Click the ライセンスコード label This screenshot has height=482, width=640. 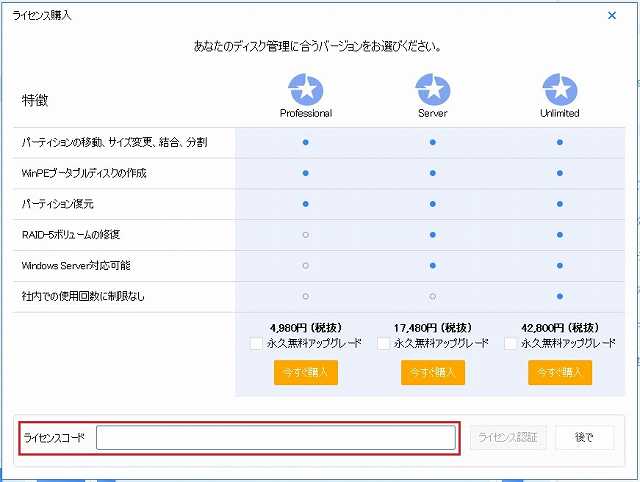(x=54, y=438)
